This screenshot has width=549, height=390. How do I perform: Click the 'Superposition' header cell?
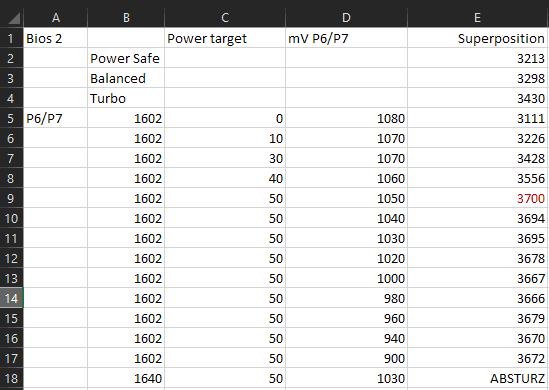478,38
